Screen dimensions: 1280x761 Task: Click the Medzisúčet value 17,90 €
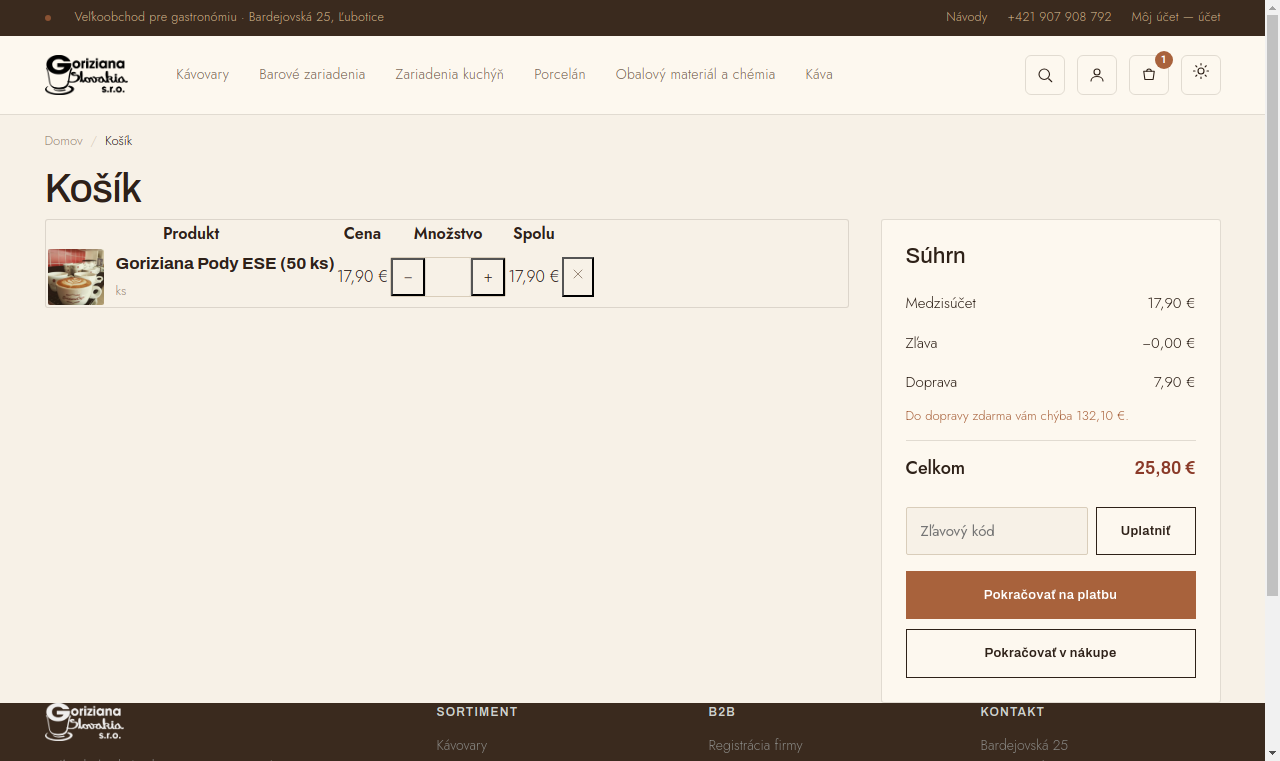tap(1171, 303)
